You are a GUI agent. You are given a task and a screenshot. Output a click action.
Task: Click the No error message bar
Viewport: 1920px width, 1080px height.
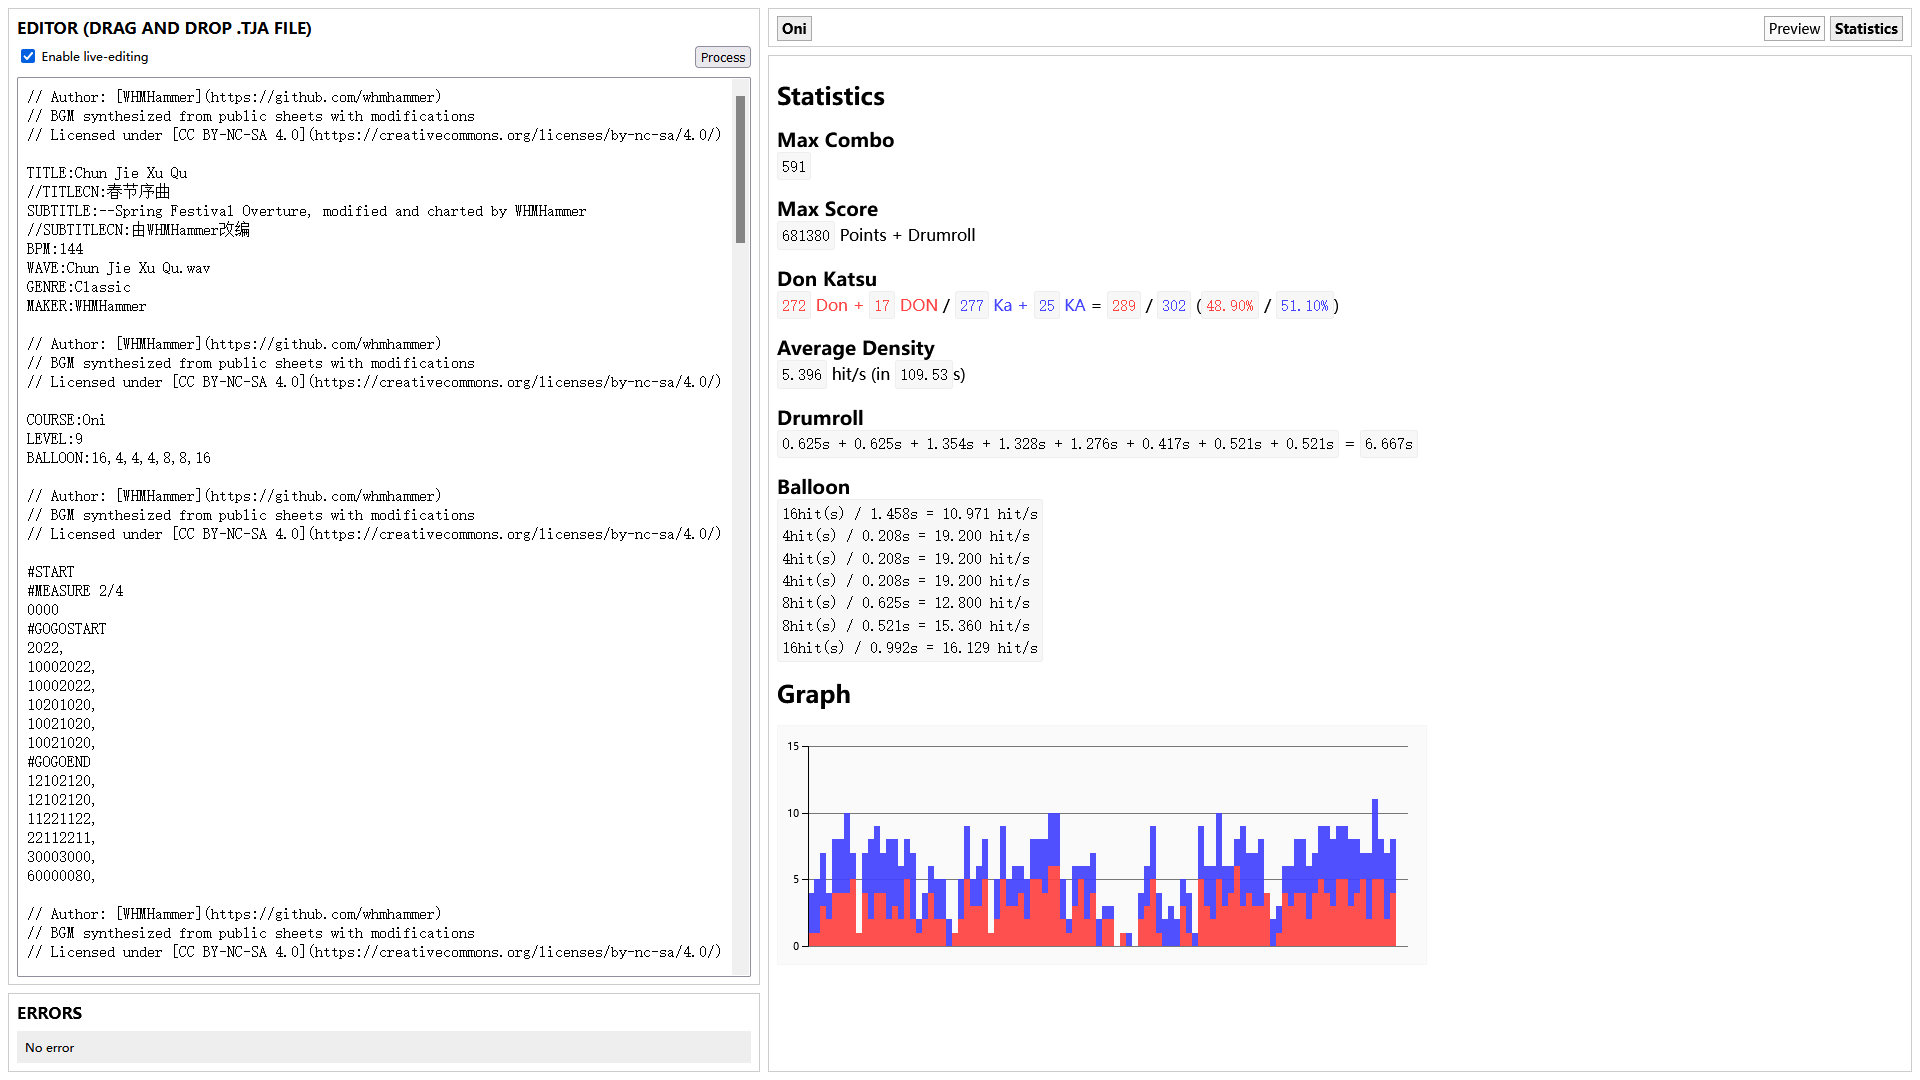(x=383, y=1047)
